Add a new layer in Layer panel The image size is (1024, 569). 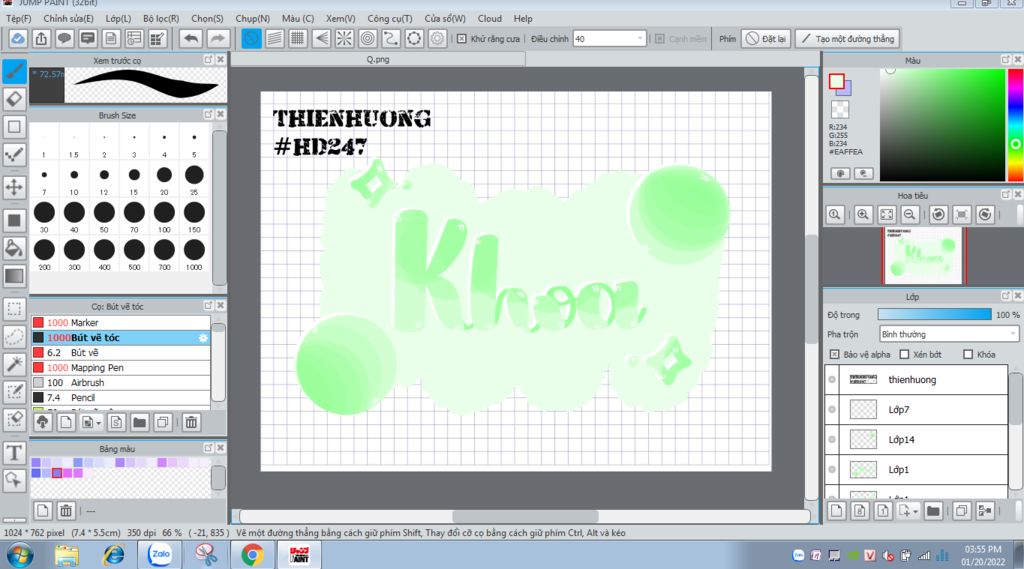(837, 511)
